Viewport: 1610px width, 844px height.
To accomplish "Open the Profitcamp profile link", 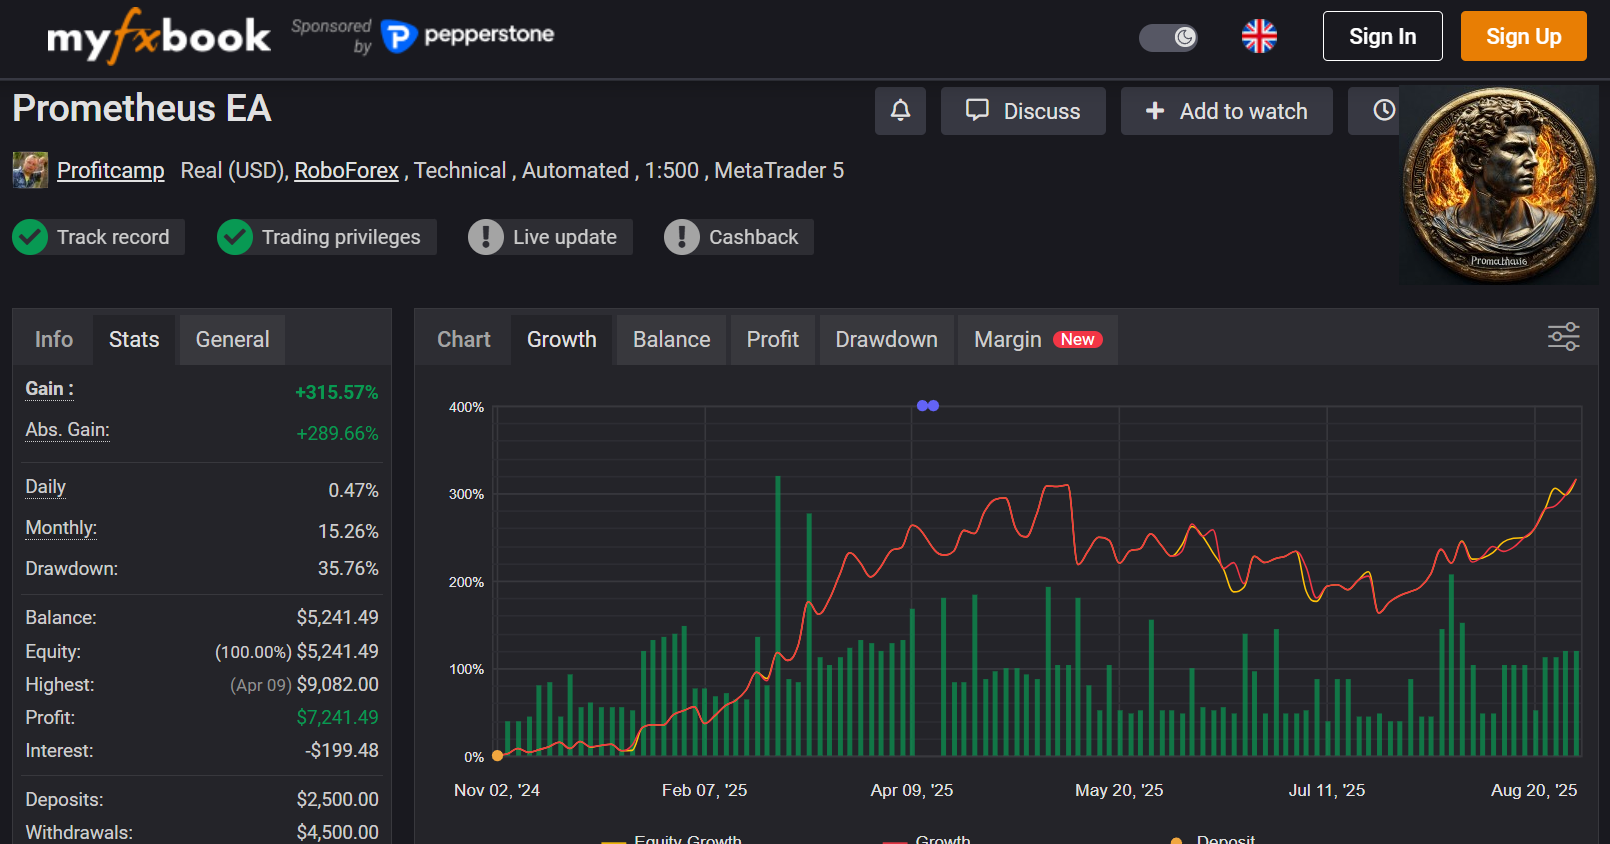I will [110, 170].
